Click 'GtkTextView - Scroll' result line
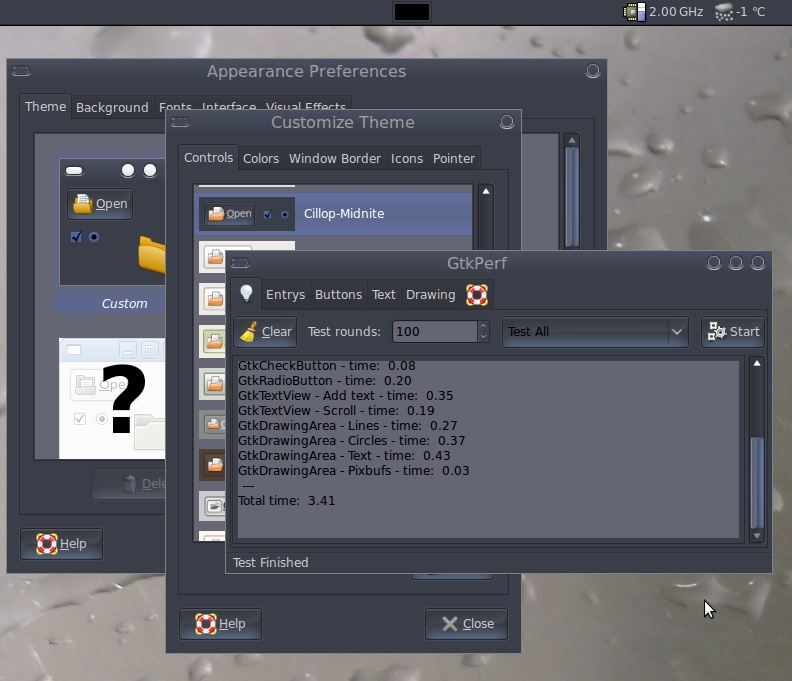This screenshot has height=681, width=792. point(336,411)
